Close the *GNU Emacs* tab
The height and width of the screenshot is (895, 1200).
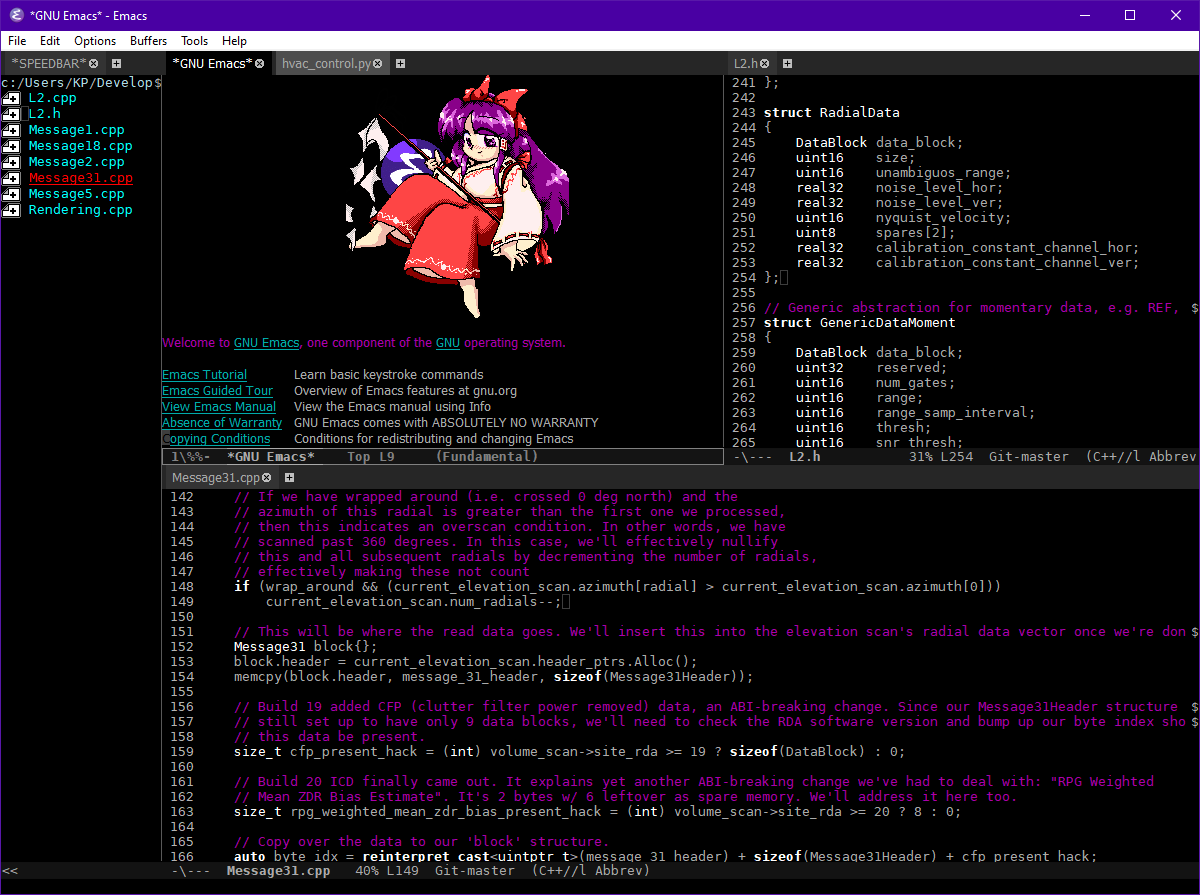[259, 62]
